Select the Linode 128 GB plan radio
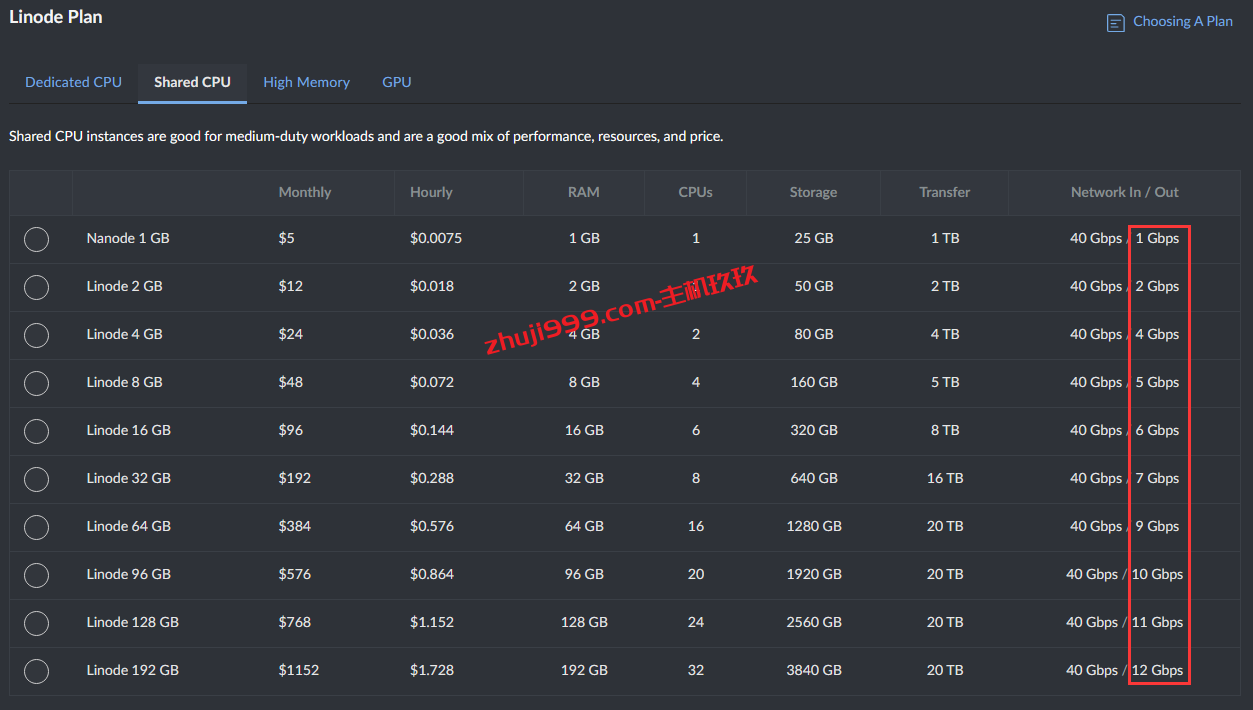This screenshot has height=710, width=1253. click(x=36, y=623)
